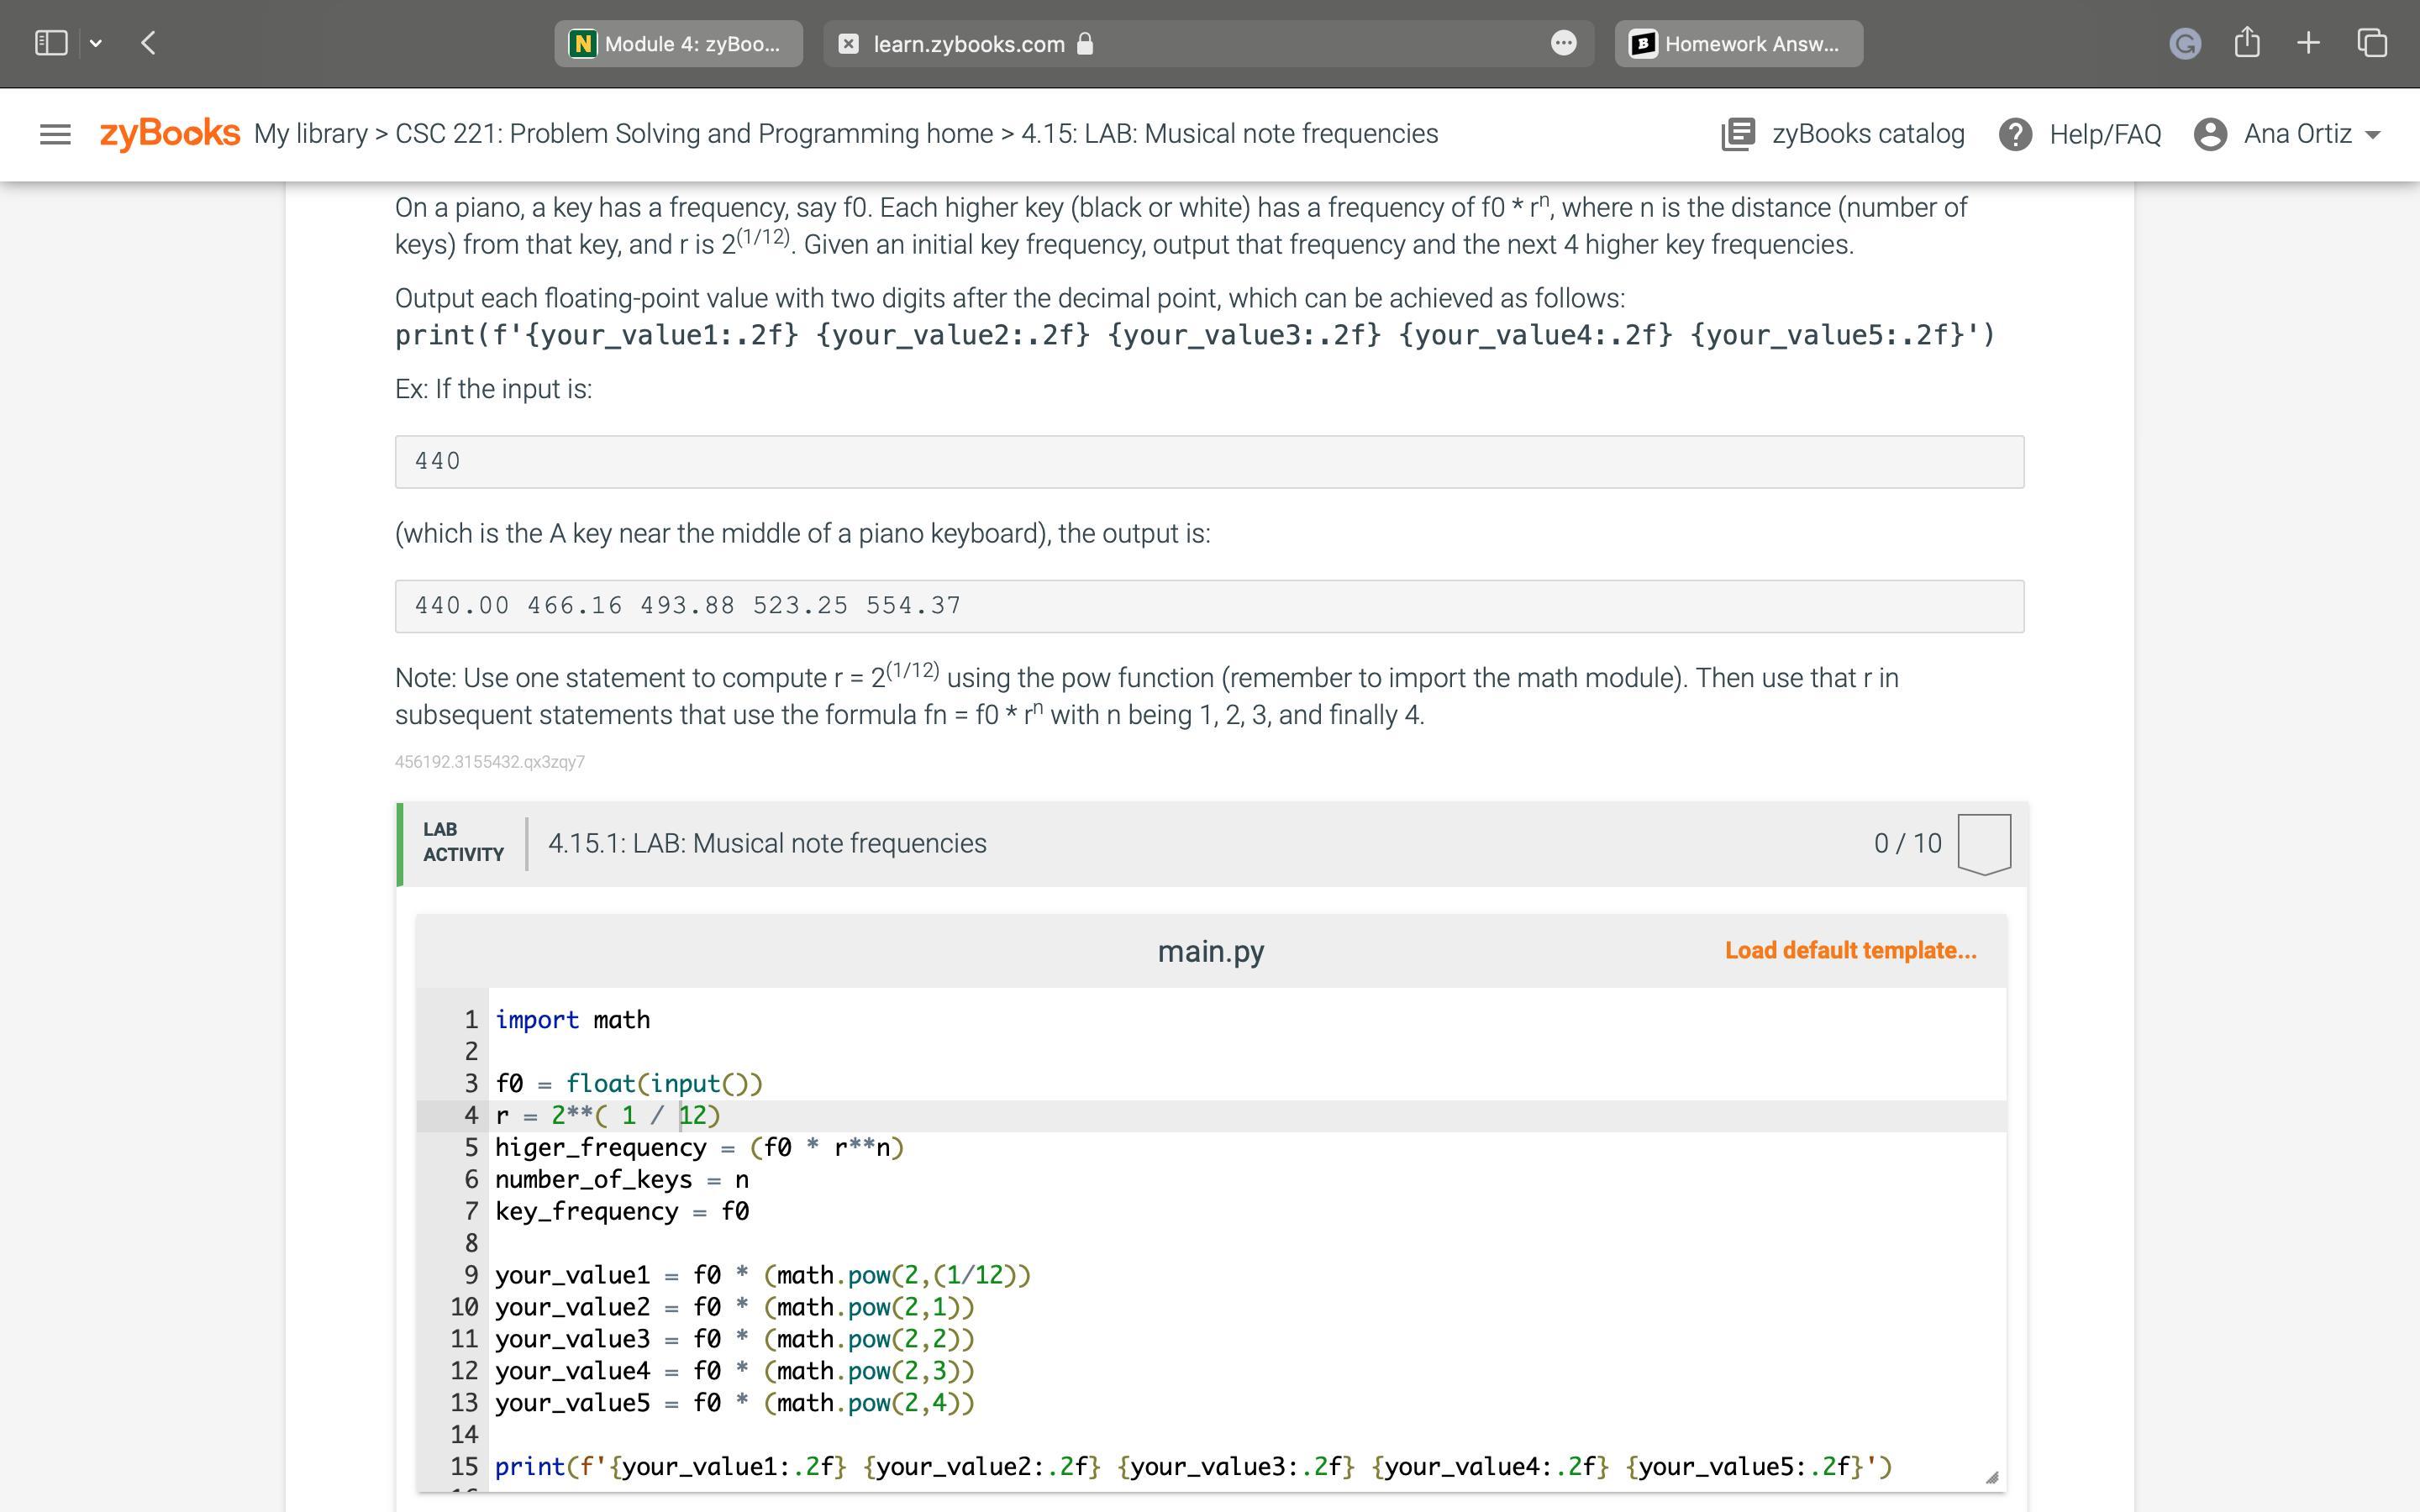
Task: Click the Grammarly extension icon
Action: point(2185,44)
